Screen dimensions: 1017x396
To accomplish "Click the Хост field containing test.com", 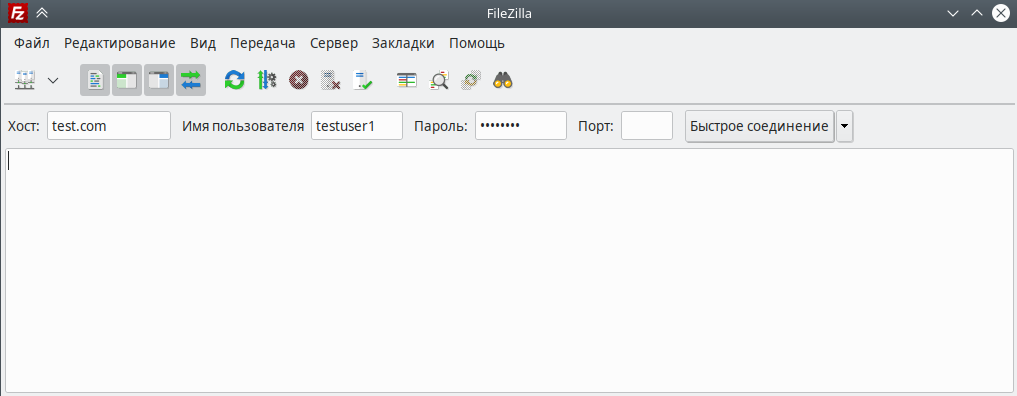I will [109, 126].
